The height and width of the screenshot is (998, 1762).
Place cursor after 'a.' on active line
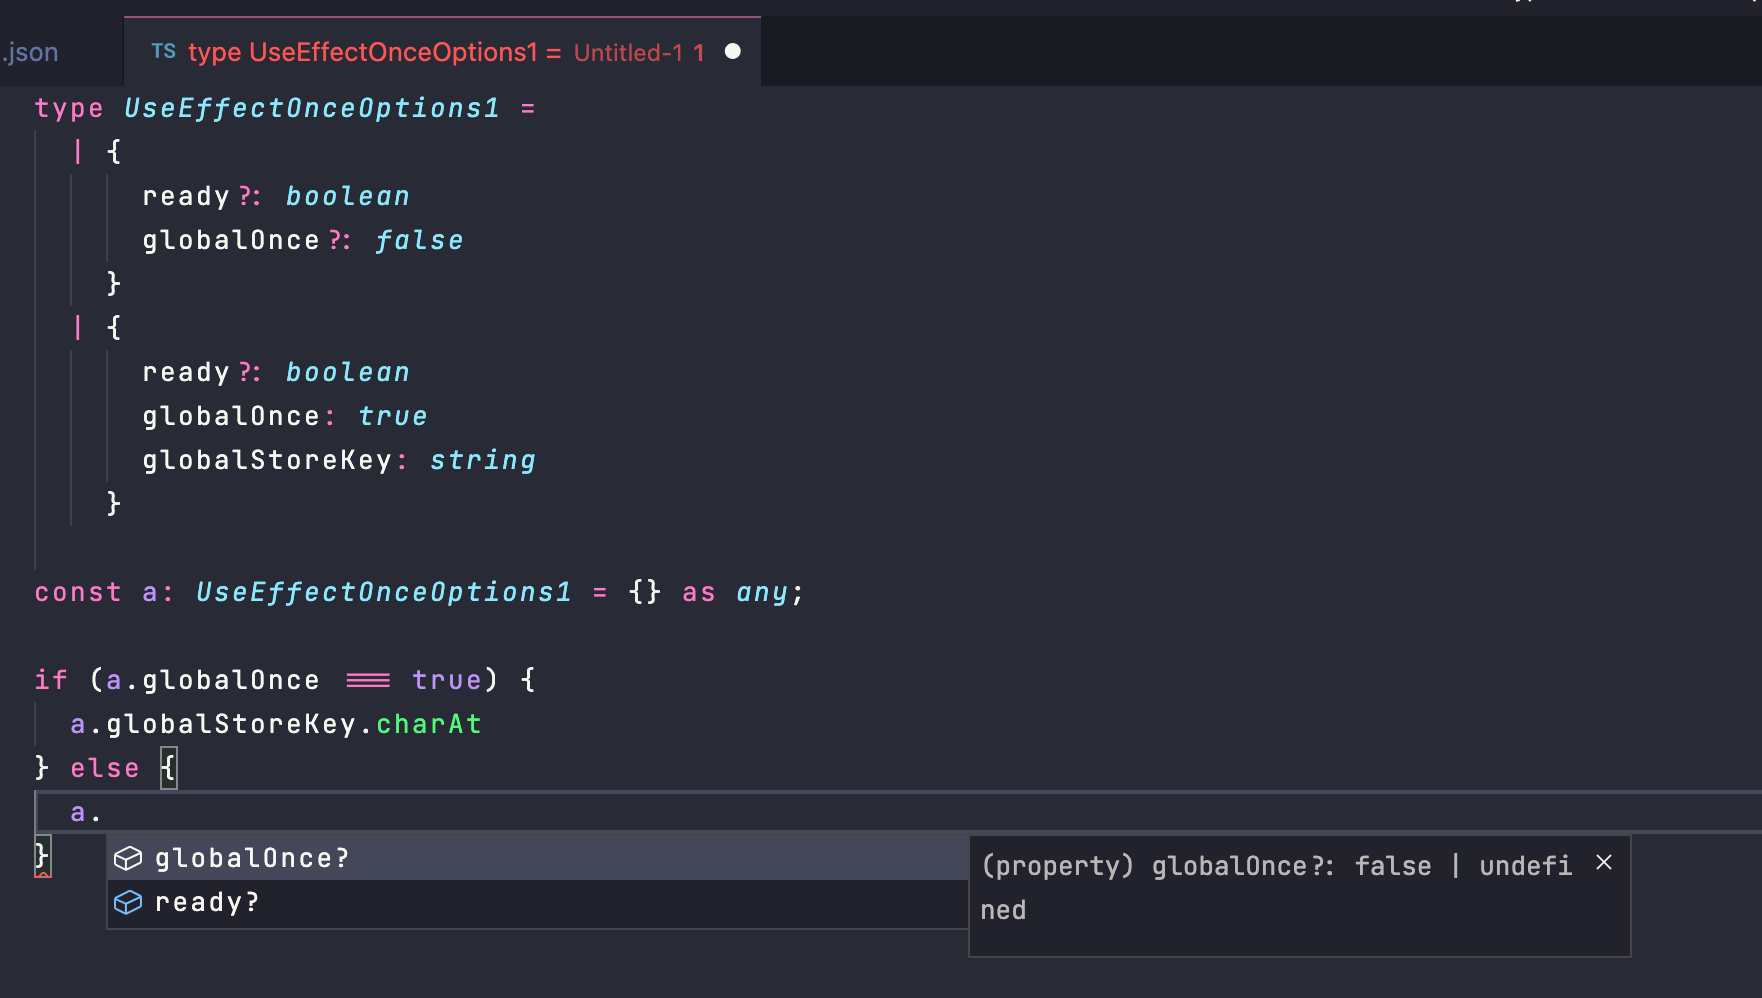click(x=103, y=813)
